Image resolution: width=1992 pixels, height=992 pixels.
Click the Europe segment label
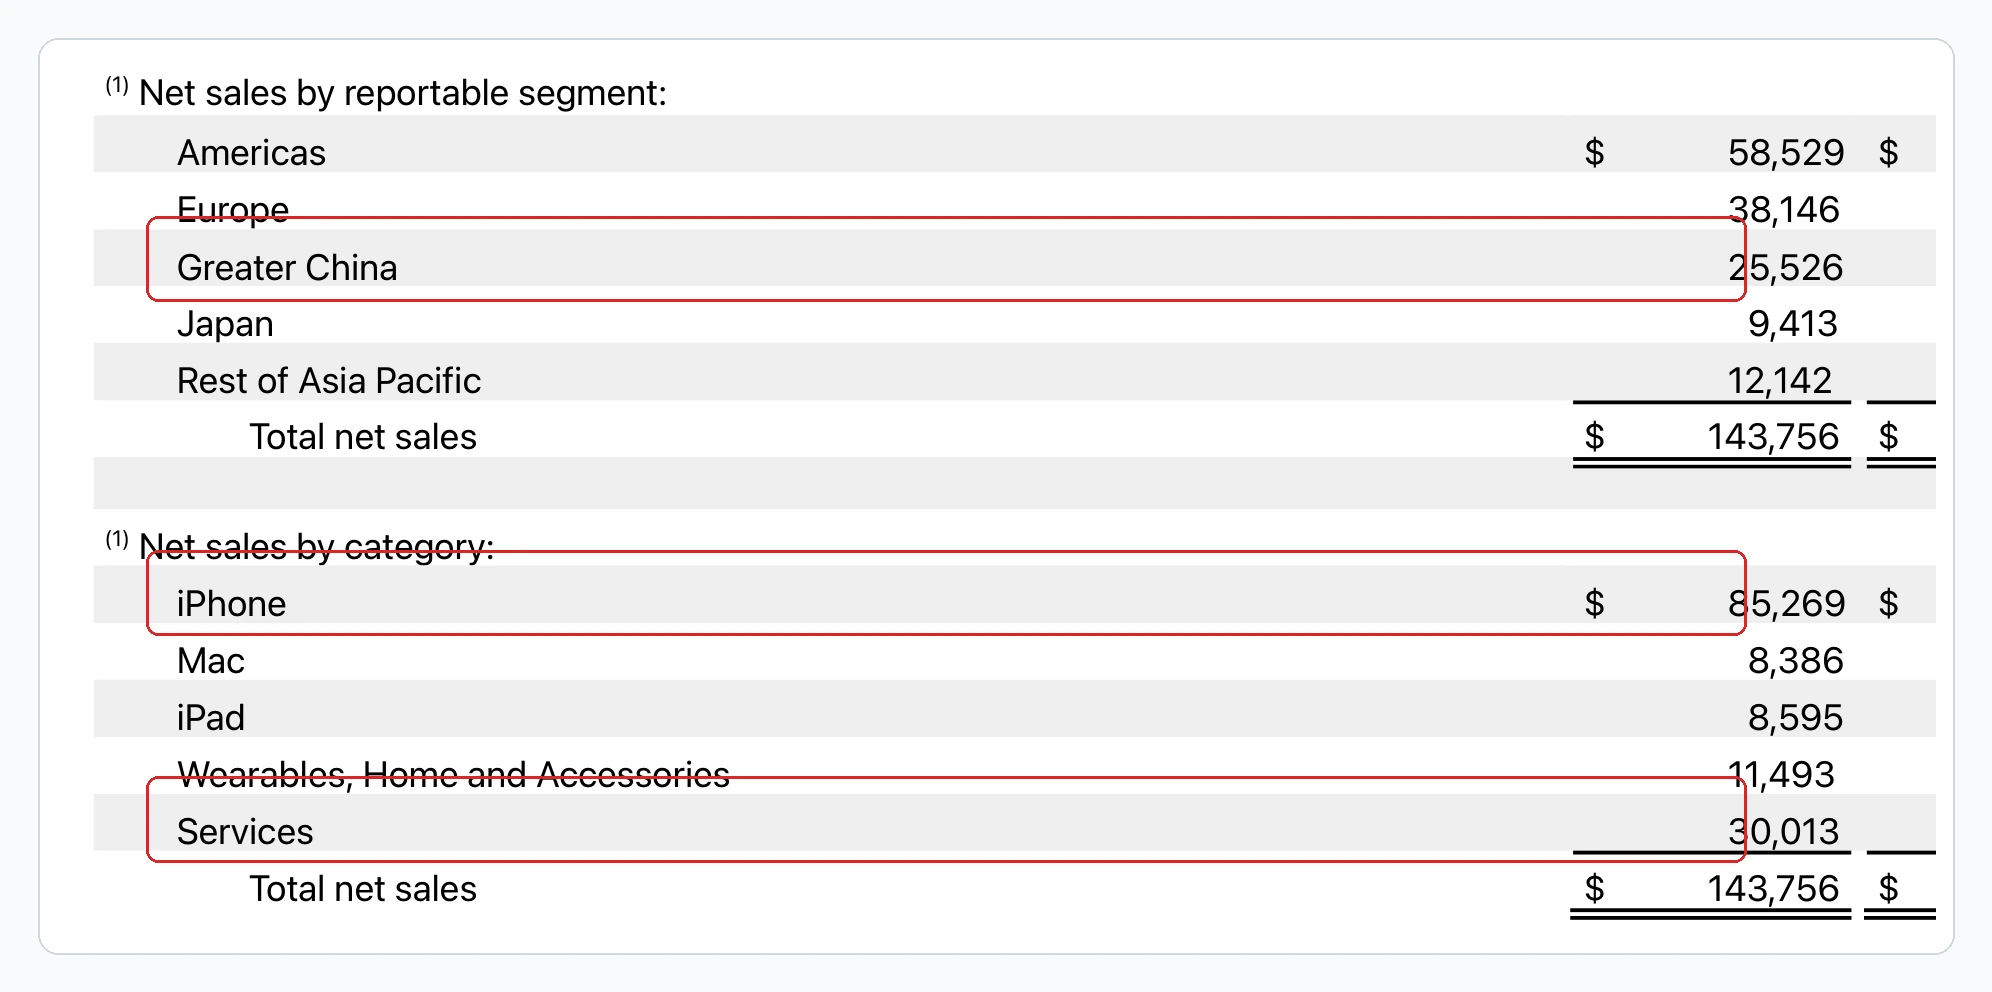(x=232, y=209)
